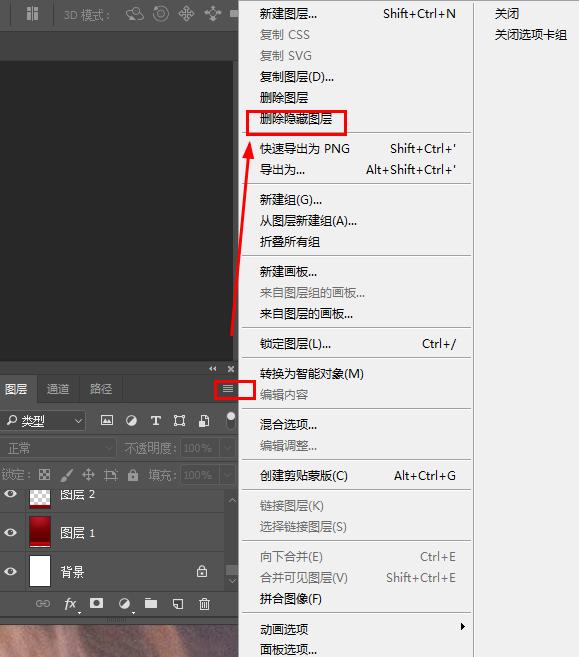Screen dimensions: 579x657
Task: Choose 混合选项... menu item
Action: coord(288,424)
